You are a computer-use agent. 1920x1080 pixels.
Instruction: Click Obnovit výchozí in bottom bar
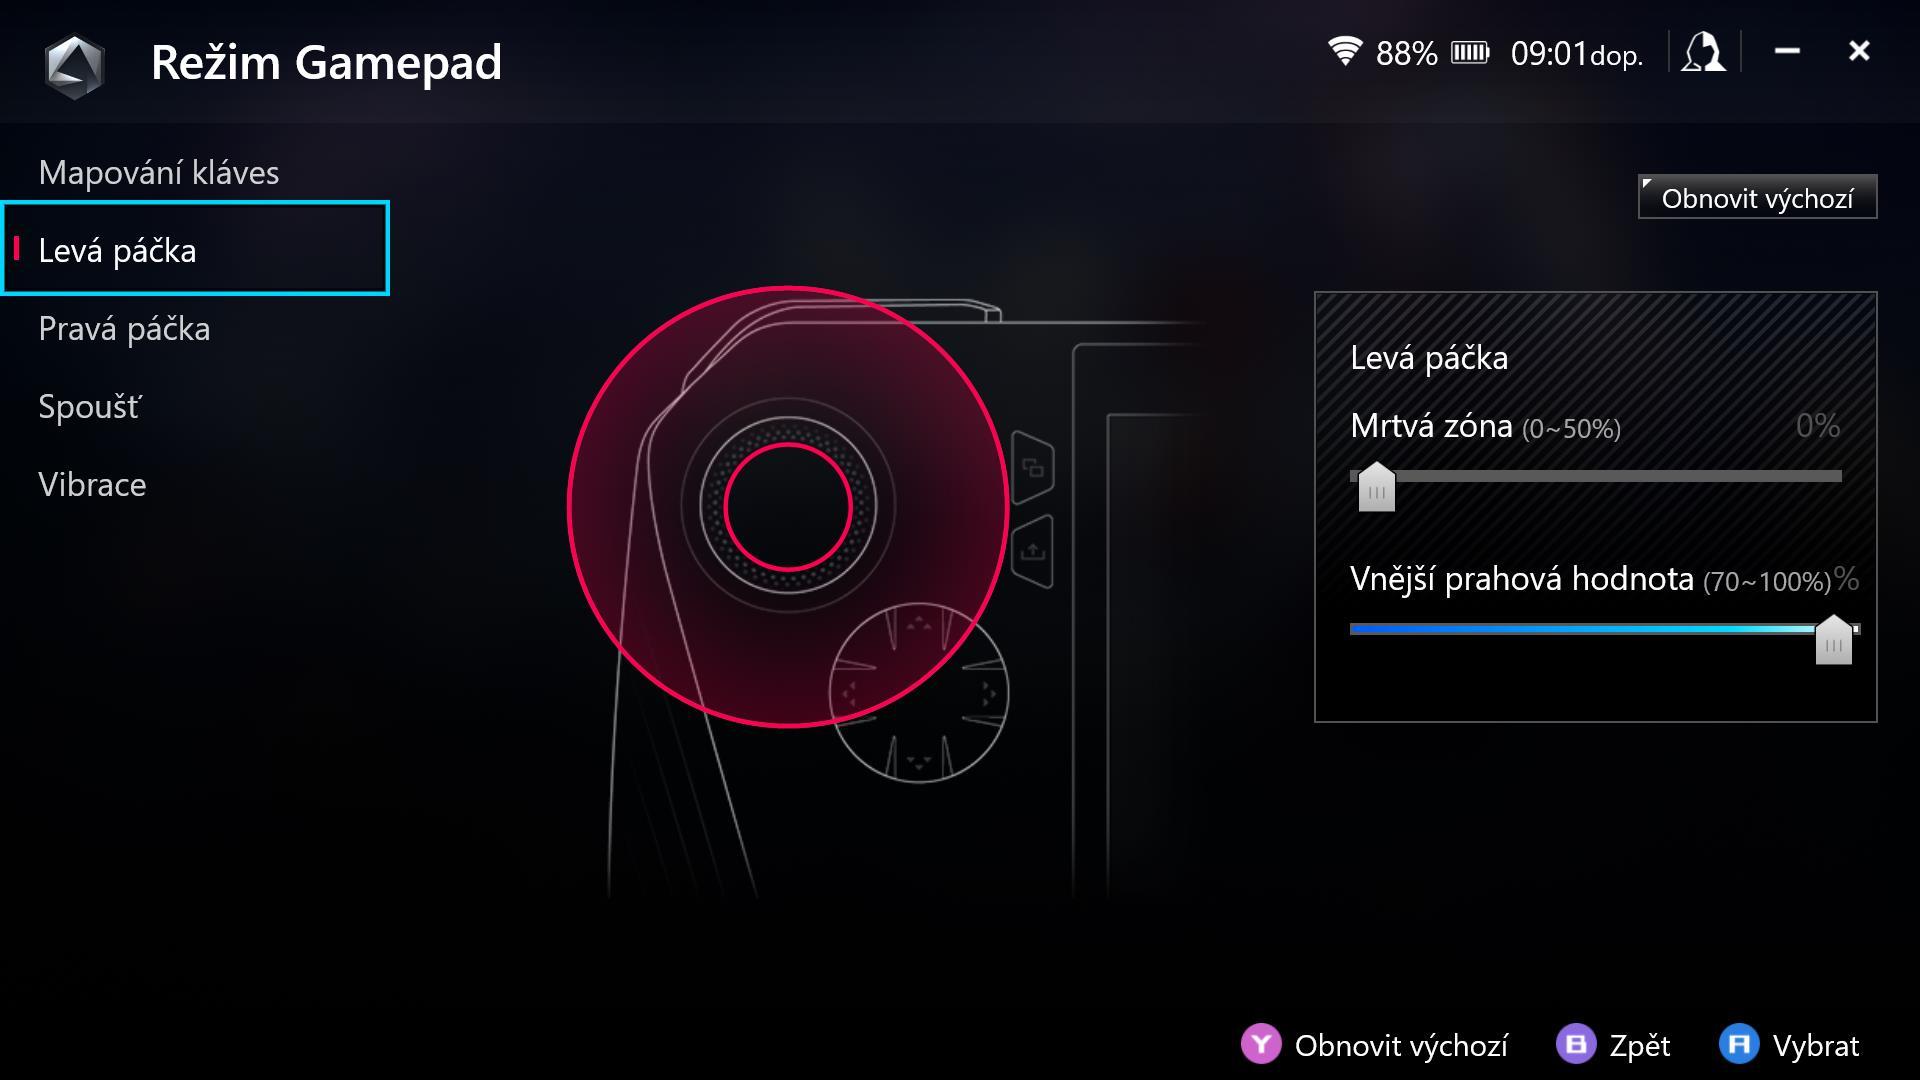tap(1401, 1045)
